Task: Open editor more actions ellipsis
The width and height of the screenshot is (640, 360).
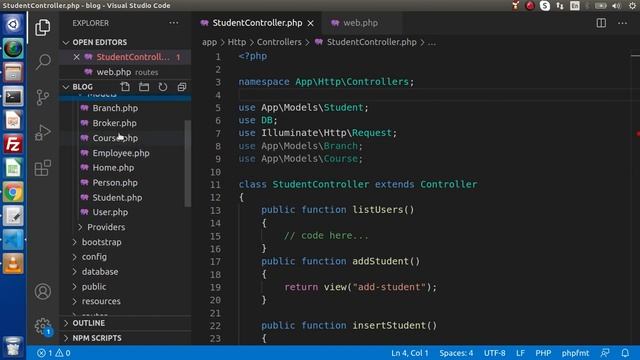Action: pos(622,23)
